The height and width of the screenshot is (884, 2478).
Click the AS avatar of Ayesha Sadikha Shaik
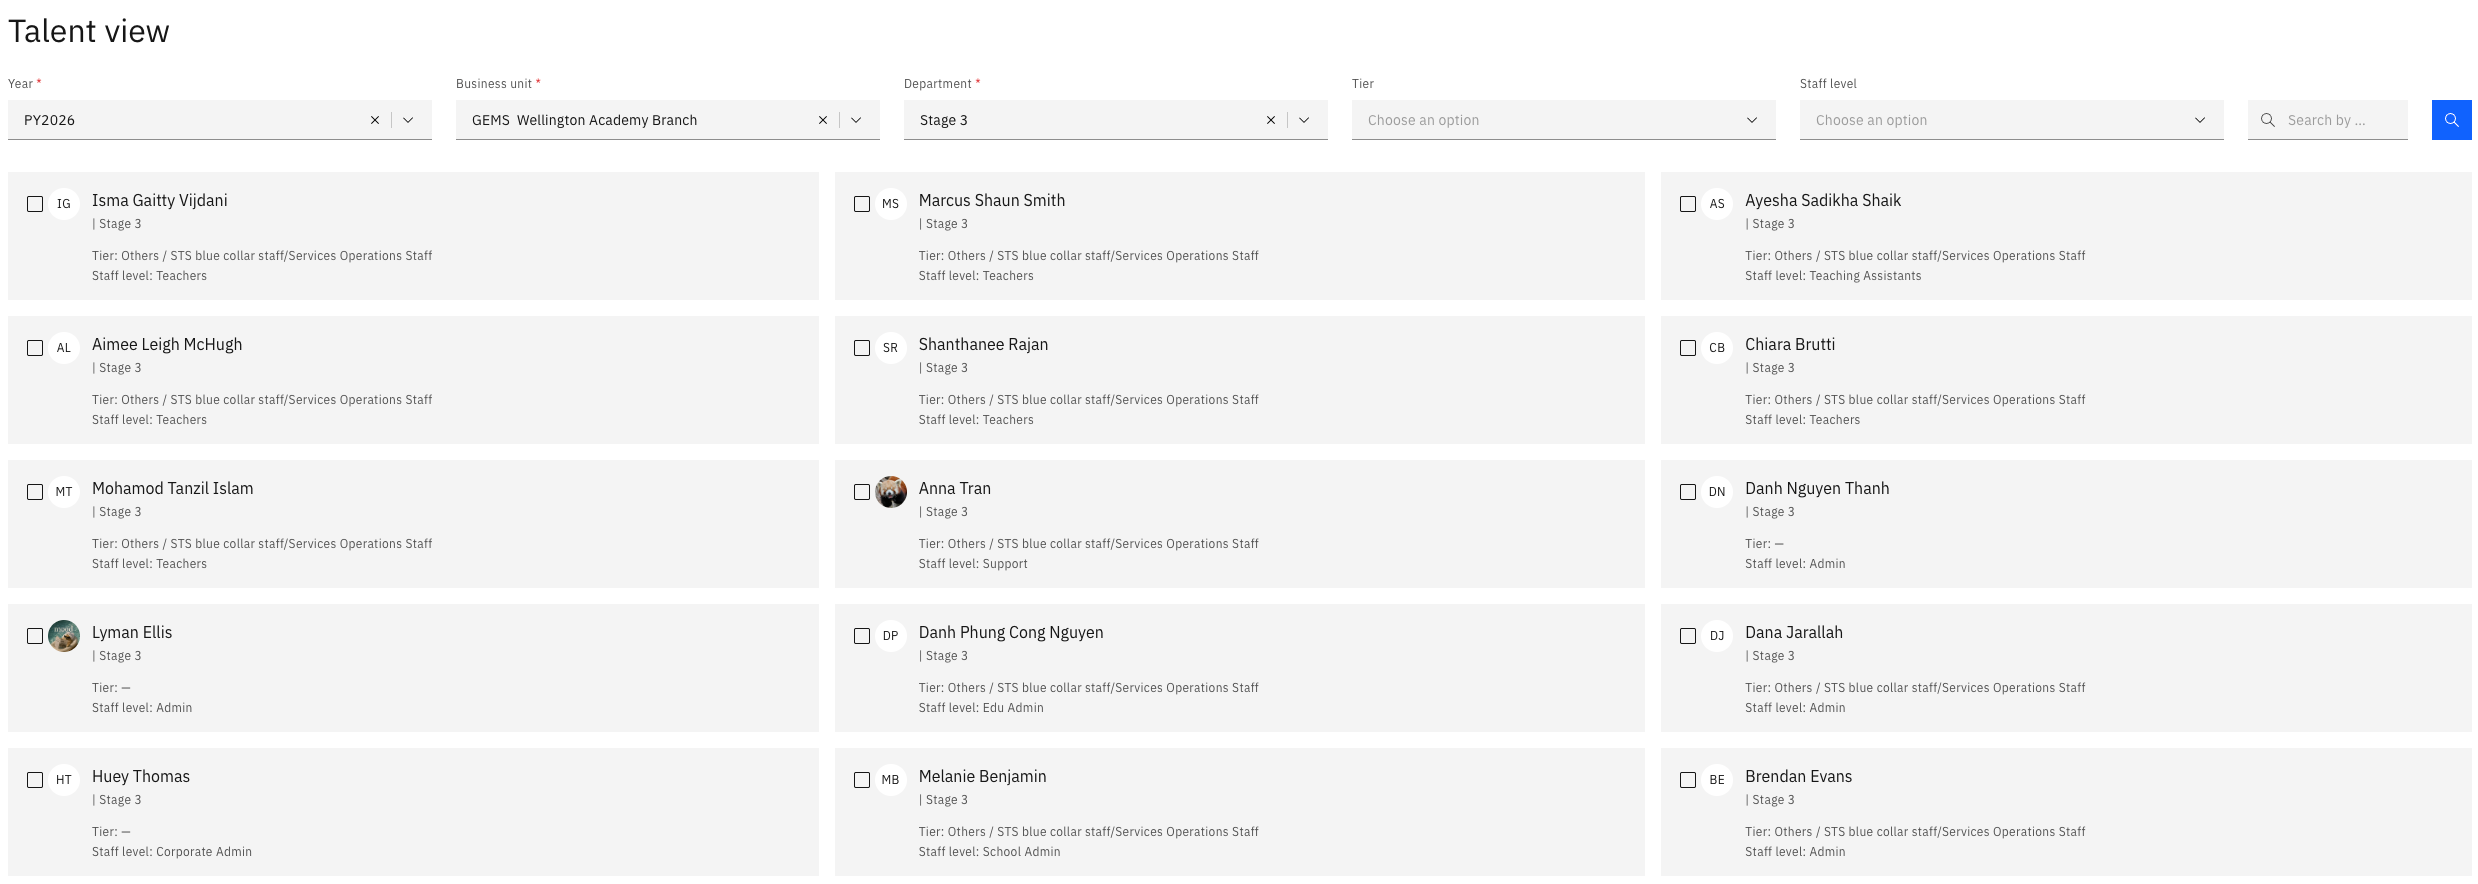(1717, 204)
